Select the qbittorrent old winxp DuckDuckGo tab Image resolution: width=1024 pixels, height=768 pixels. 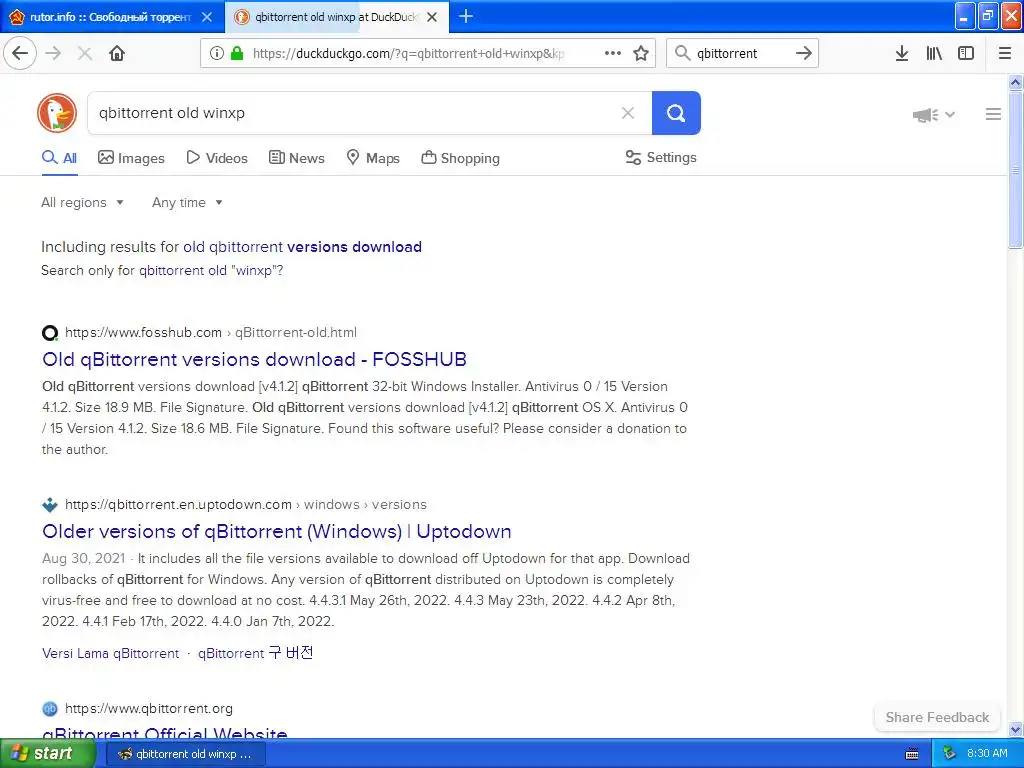pyautogui.click(x=336, y=17)
